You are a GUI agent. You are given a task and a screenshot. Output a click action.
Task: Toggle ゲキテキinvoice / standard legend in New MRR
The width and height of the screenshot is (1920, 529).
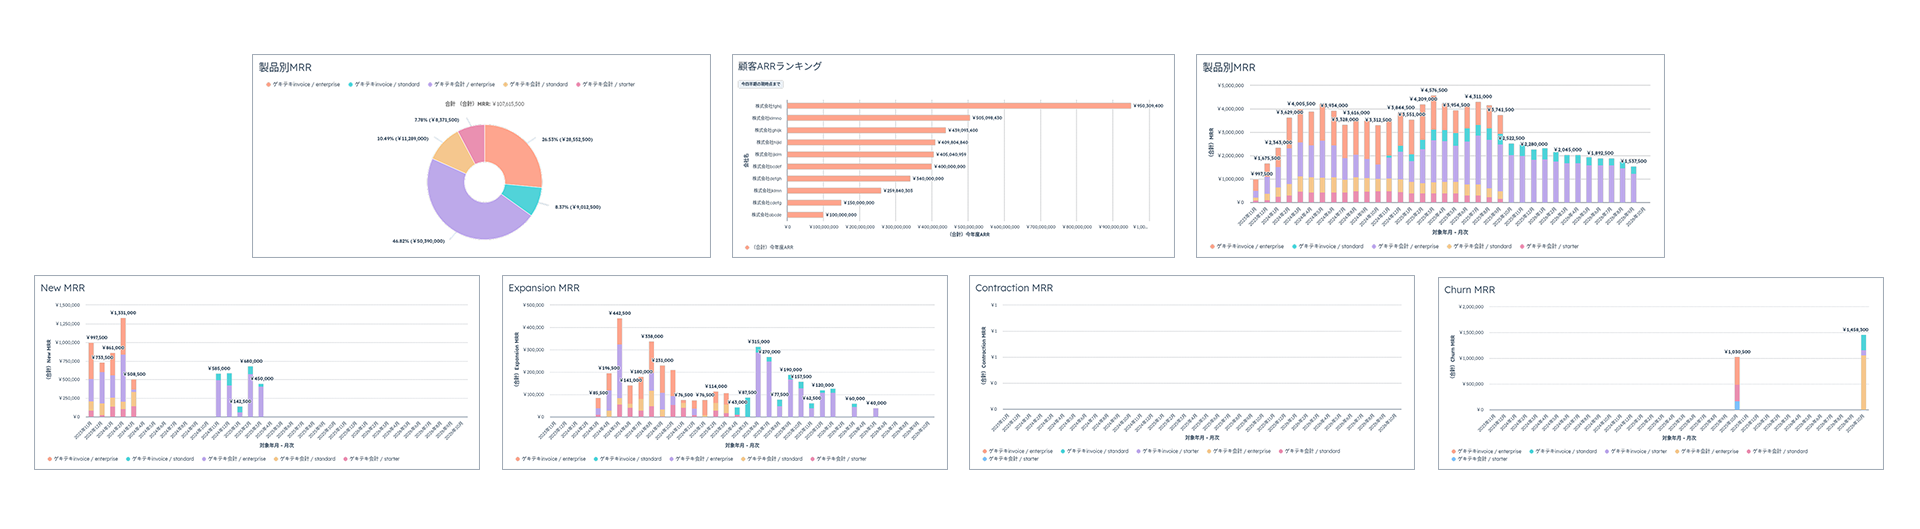(x=161, y=459)
